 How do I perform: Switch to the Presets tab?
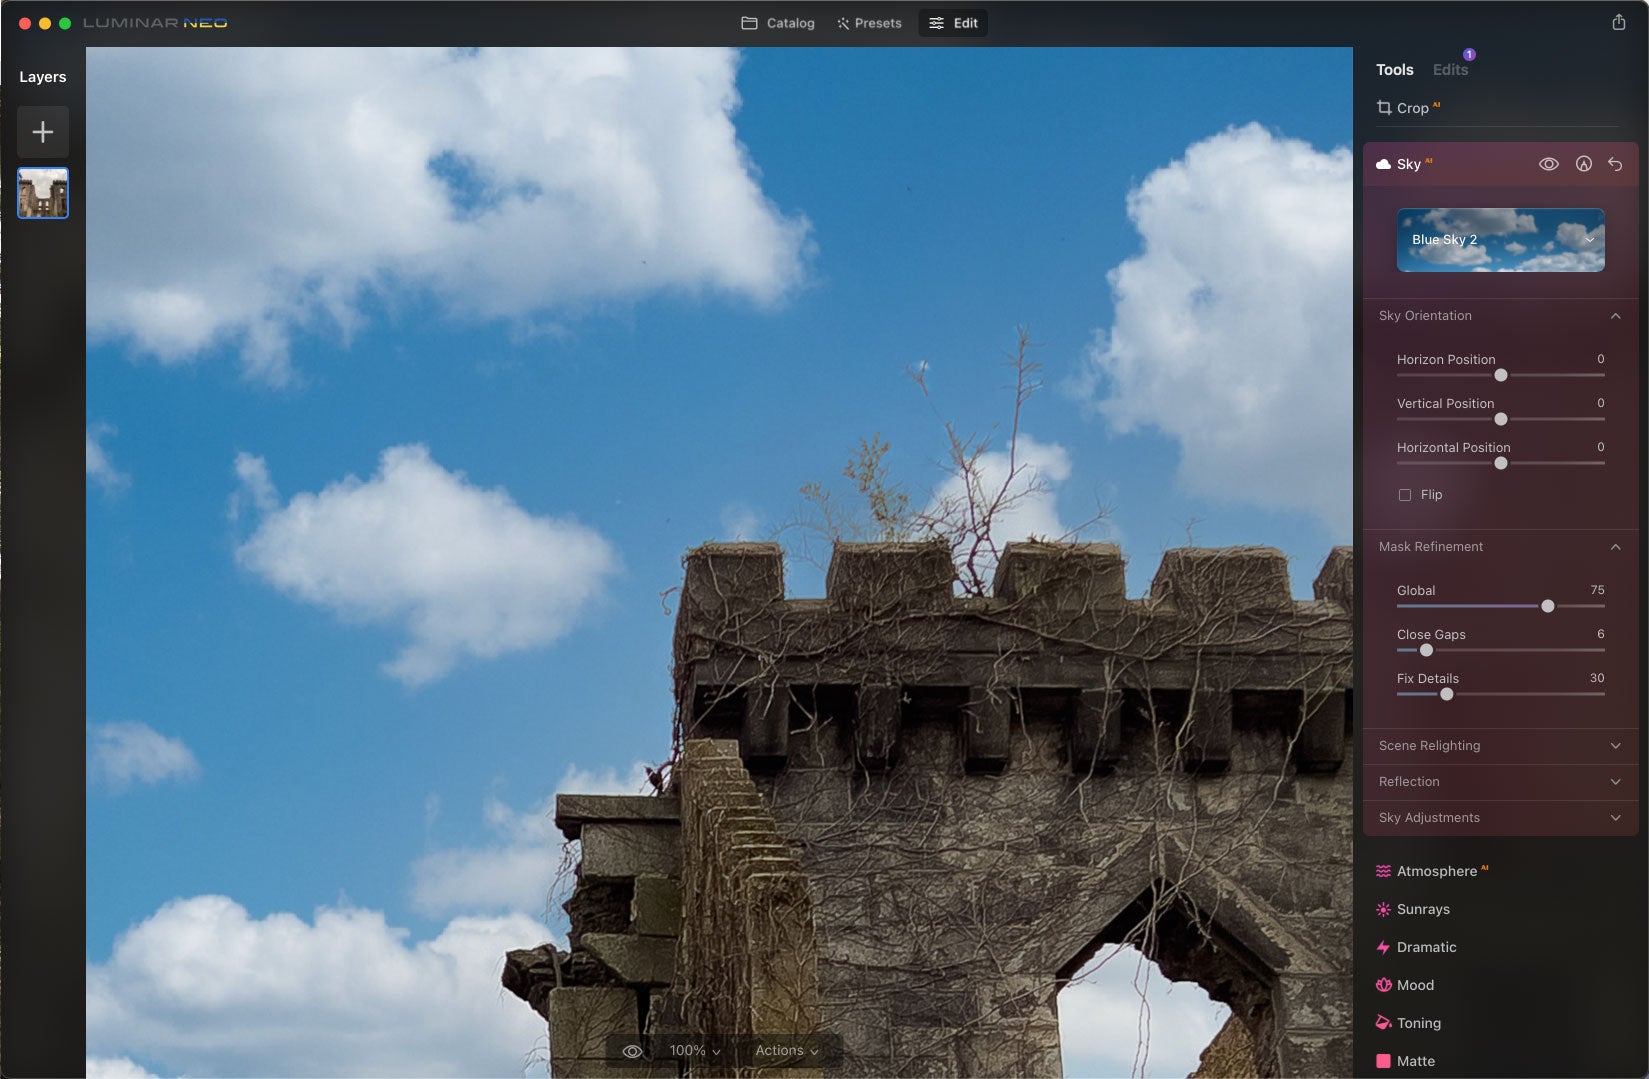(869, 23)
